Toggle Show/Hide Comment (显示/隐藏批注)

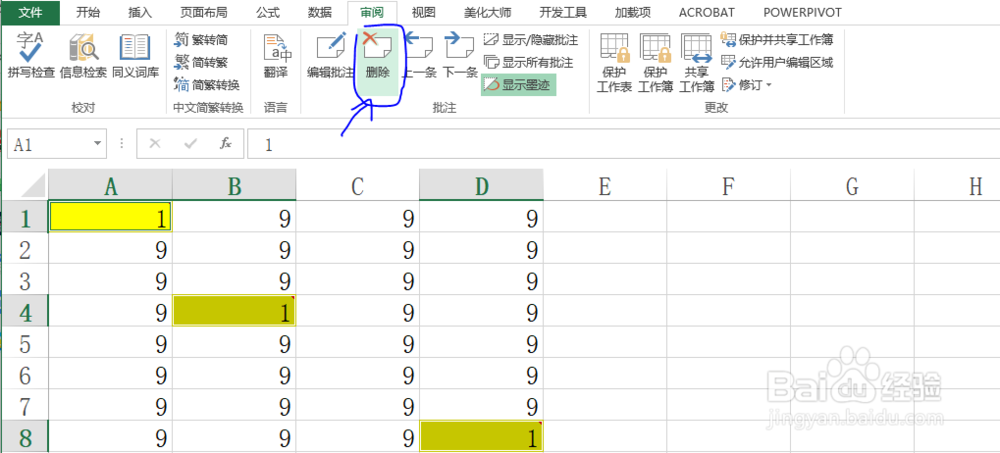(531, 40)
